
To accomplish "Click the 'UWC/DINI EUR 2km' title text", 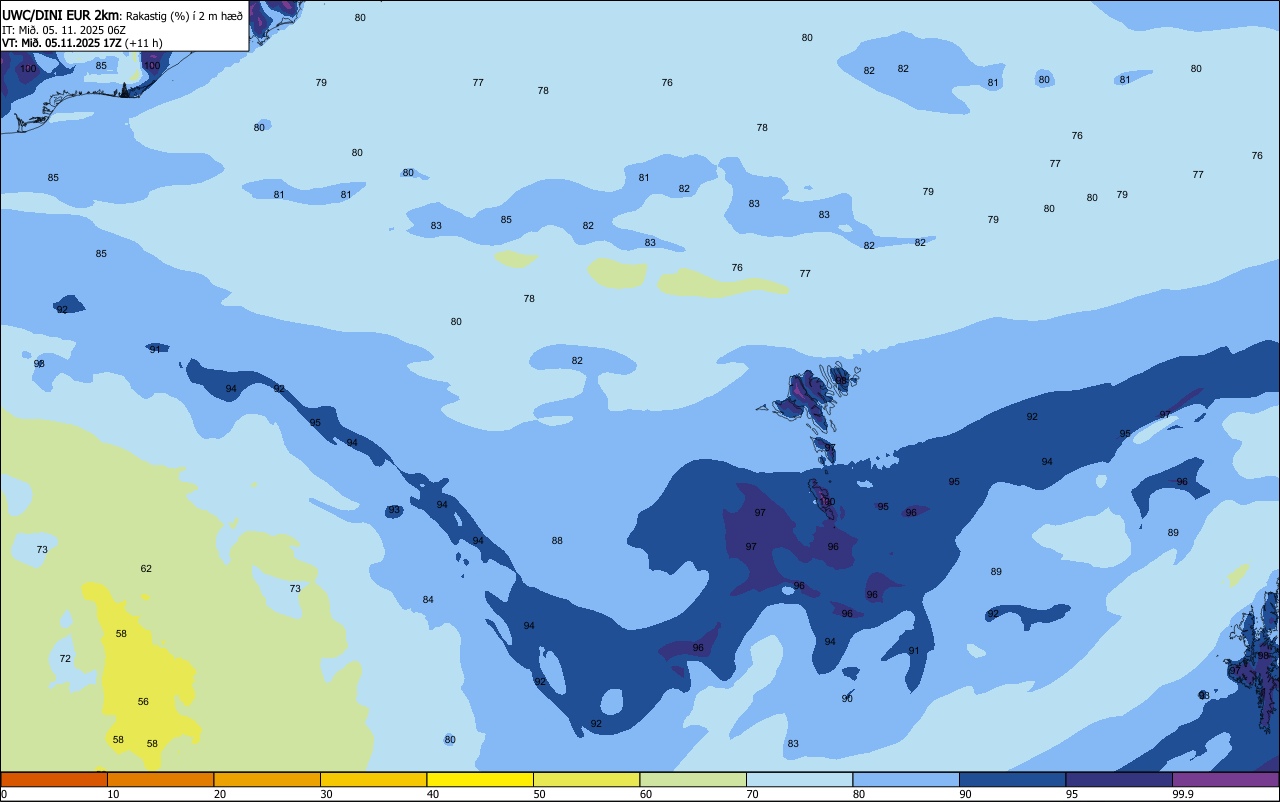I will point(61,15).
